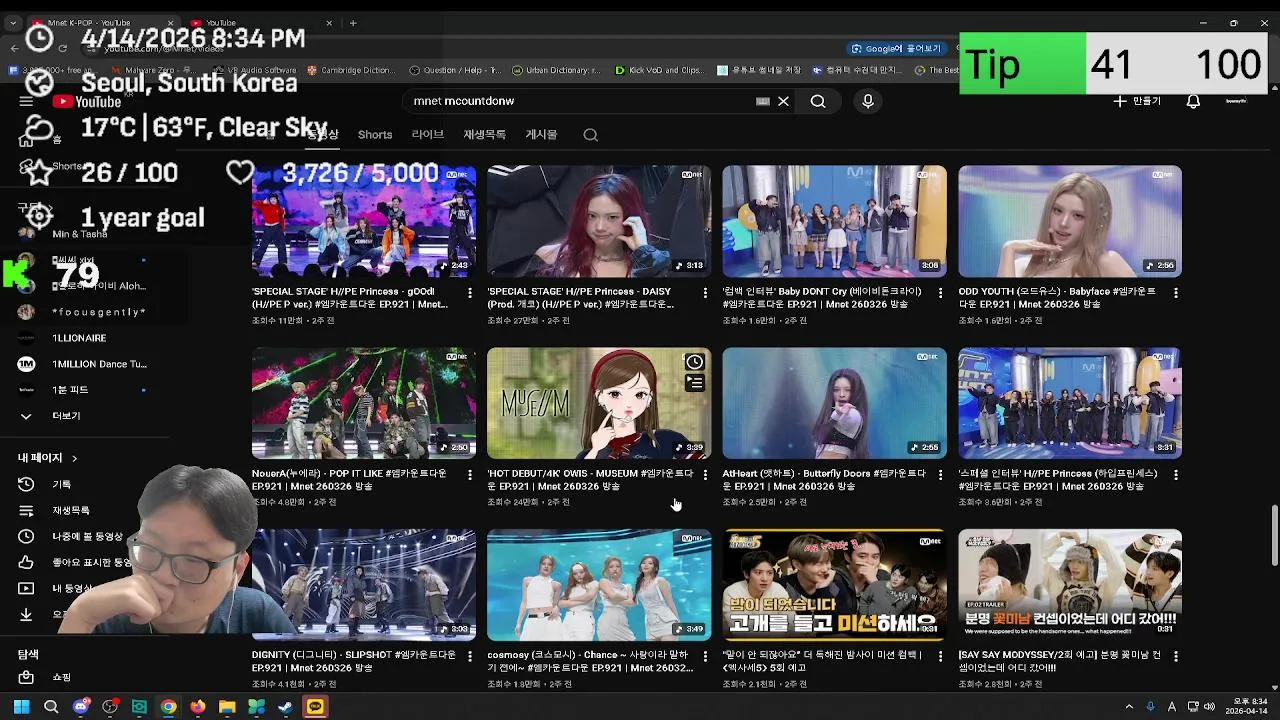Open the Windows Start menu
The width and height of the screenshot is (1280, 720).
(x=21, y=707)
